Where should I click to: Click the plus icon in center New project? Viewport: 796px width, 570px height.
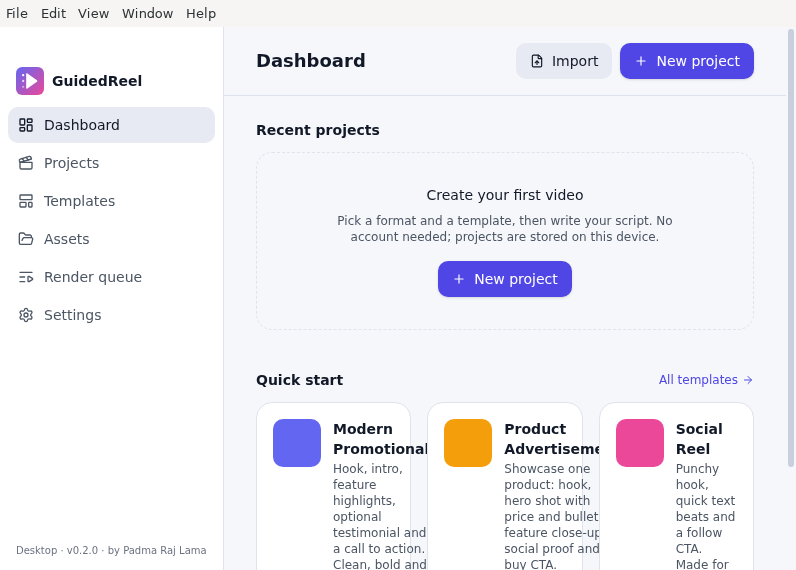(459, 279)
